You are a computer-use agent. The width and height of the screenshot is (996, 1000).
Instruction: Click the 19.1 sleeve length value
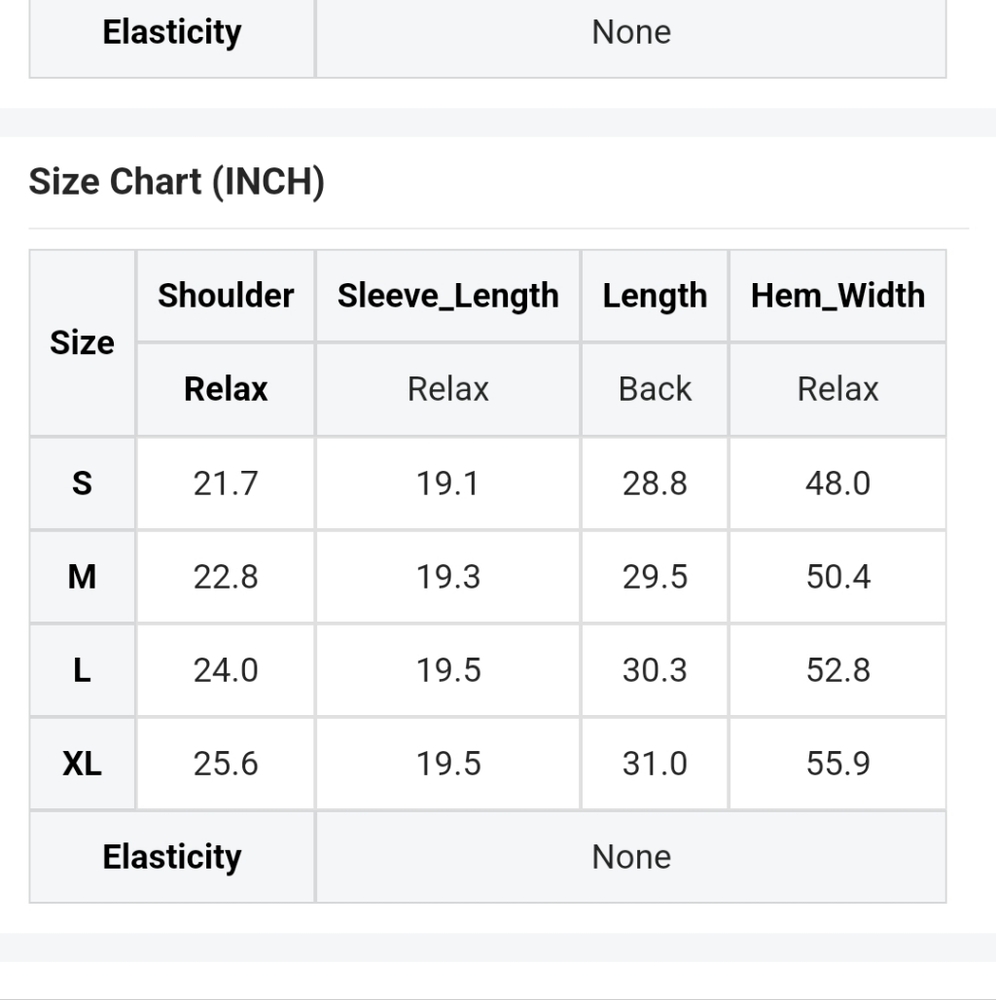click(x=448, y=483)
